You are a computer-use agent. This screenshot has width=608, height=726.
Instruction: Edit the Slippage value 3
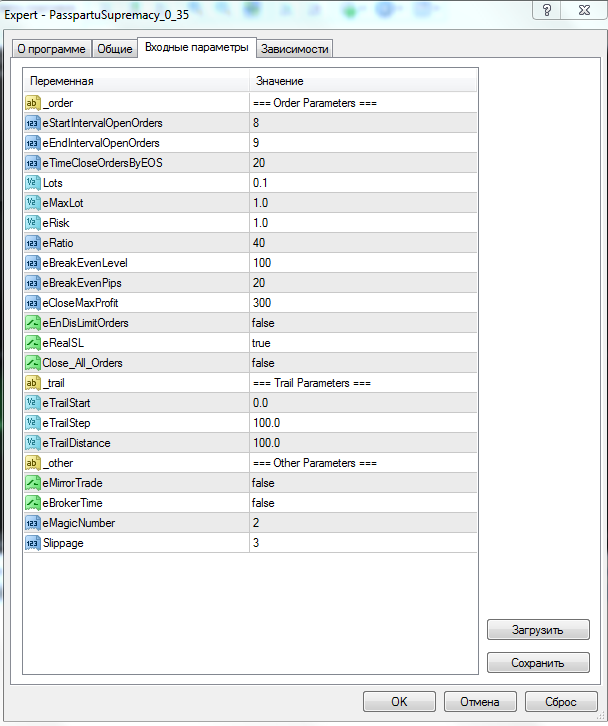[364, 543]
